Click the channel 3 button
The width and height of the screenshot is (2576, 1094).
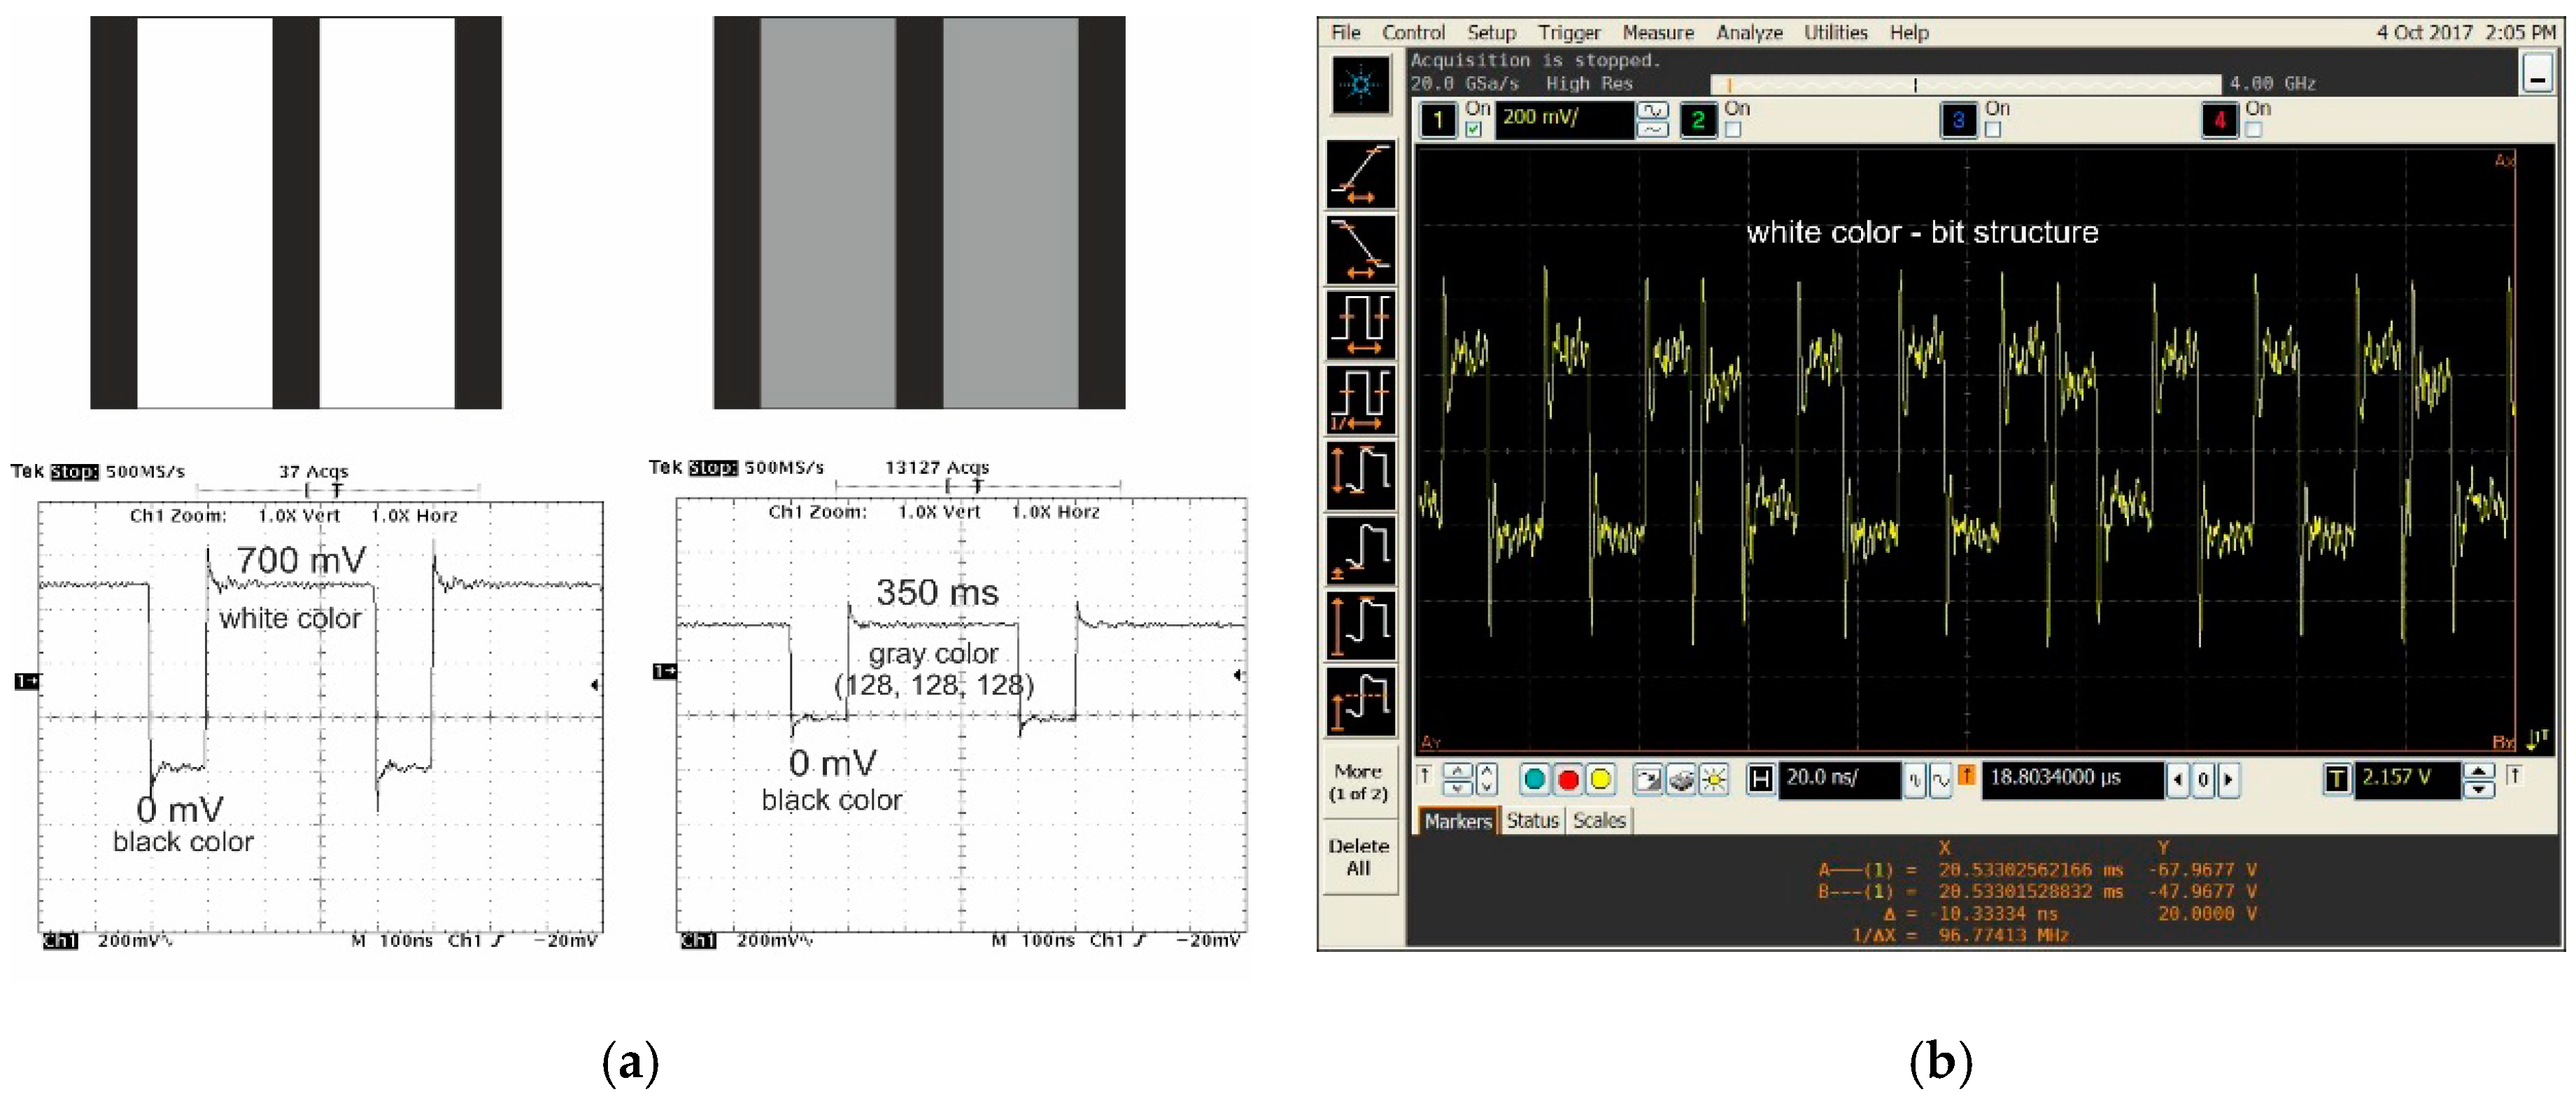[x=1958, y=121]
